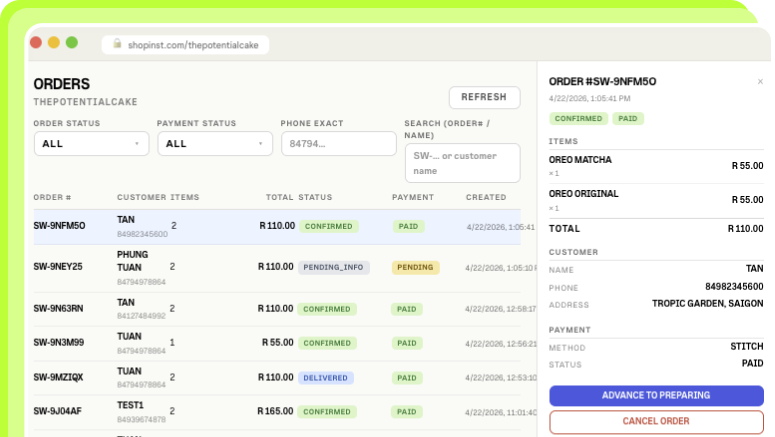Click the ORDER # column header
775x437 pixels.
52,197
